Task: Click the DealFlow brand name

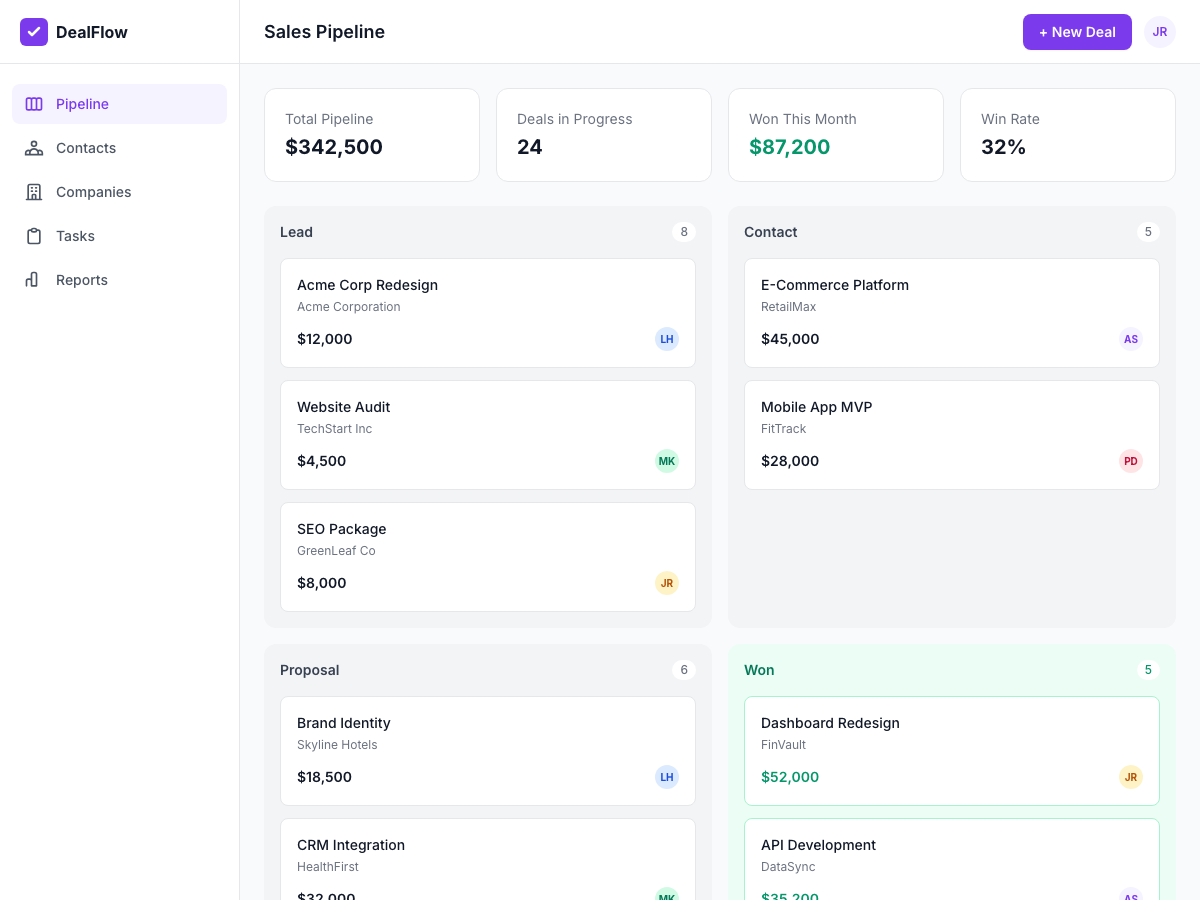Action: tap(92, 32)
